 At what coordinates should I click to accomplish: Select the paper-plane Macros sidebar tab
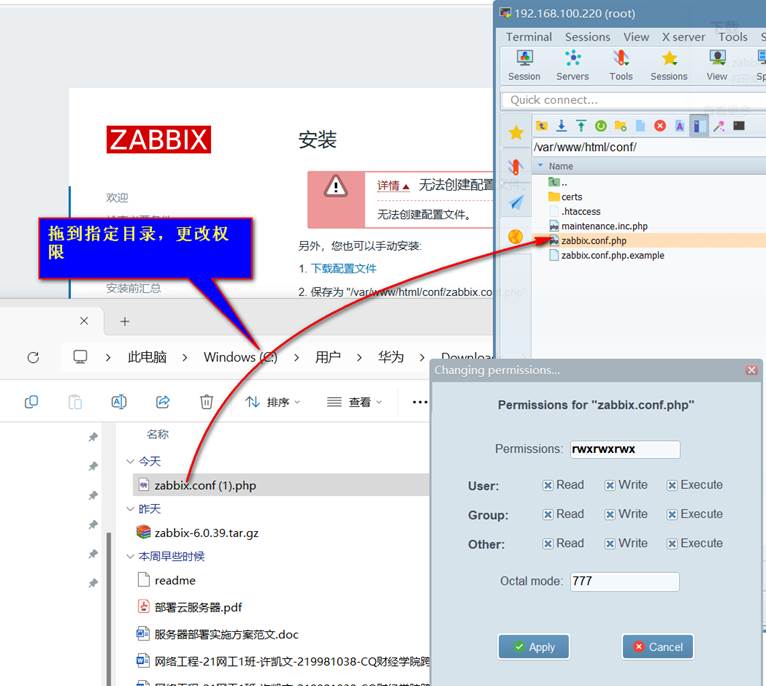516,202
